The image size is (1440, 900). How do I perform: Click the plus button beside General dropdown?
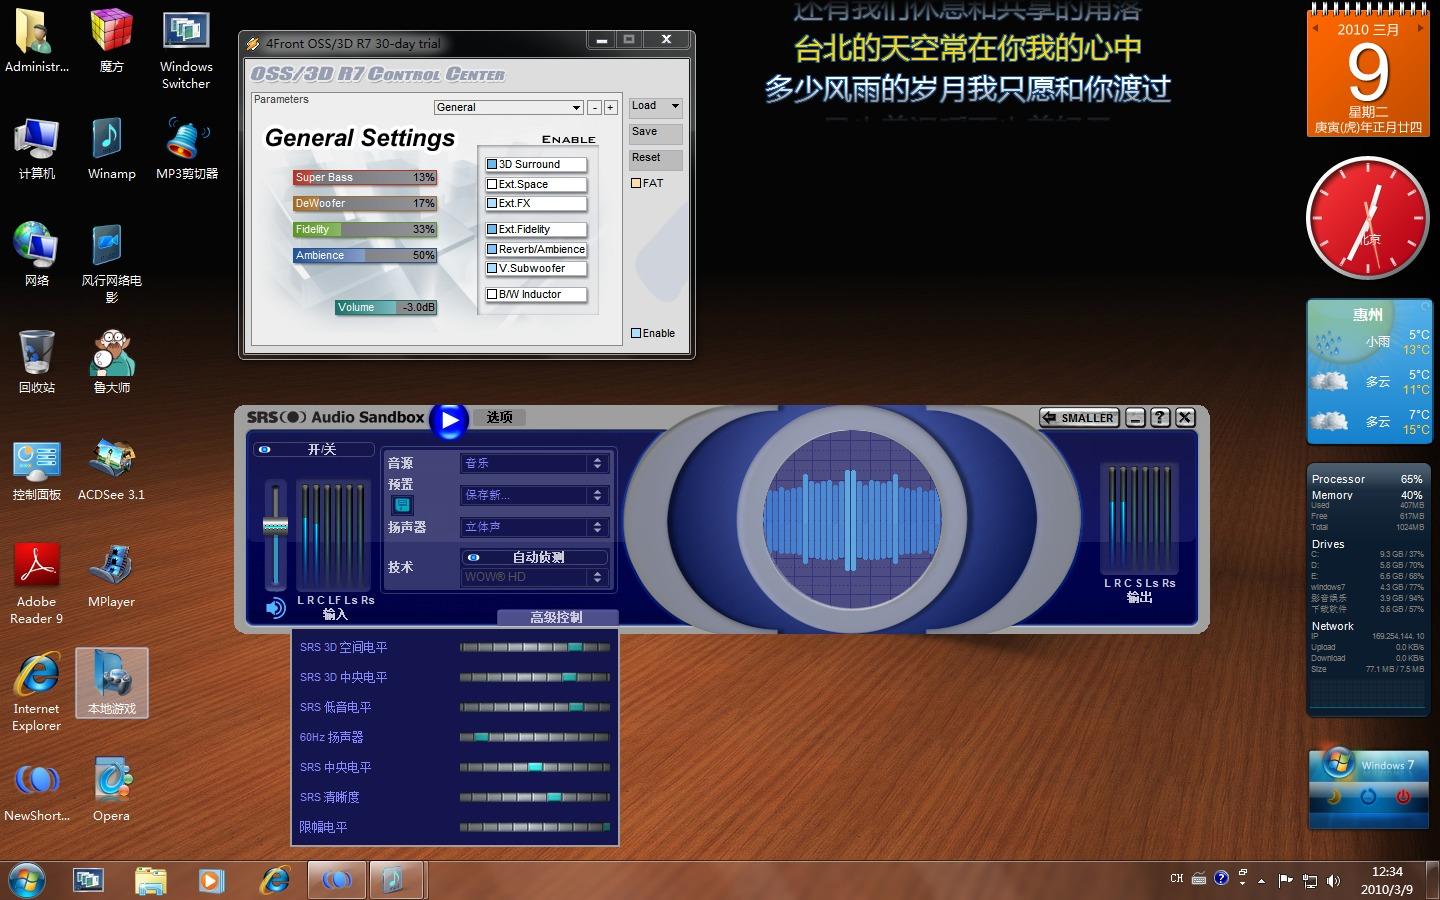click(610, 107)
